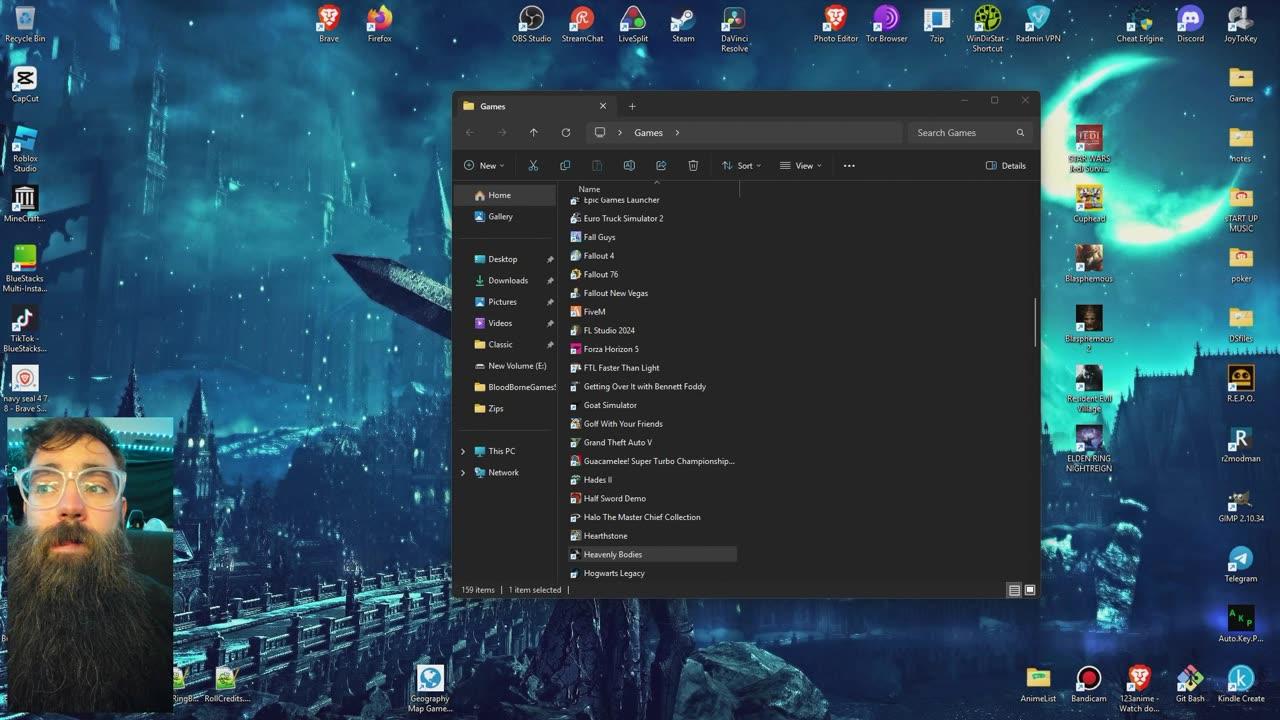Go up one folder level arrow
Viewport: 1280px width, 720px height.
tap(534, 132)
